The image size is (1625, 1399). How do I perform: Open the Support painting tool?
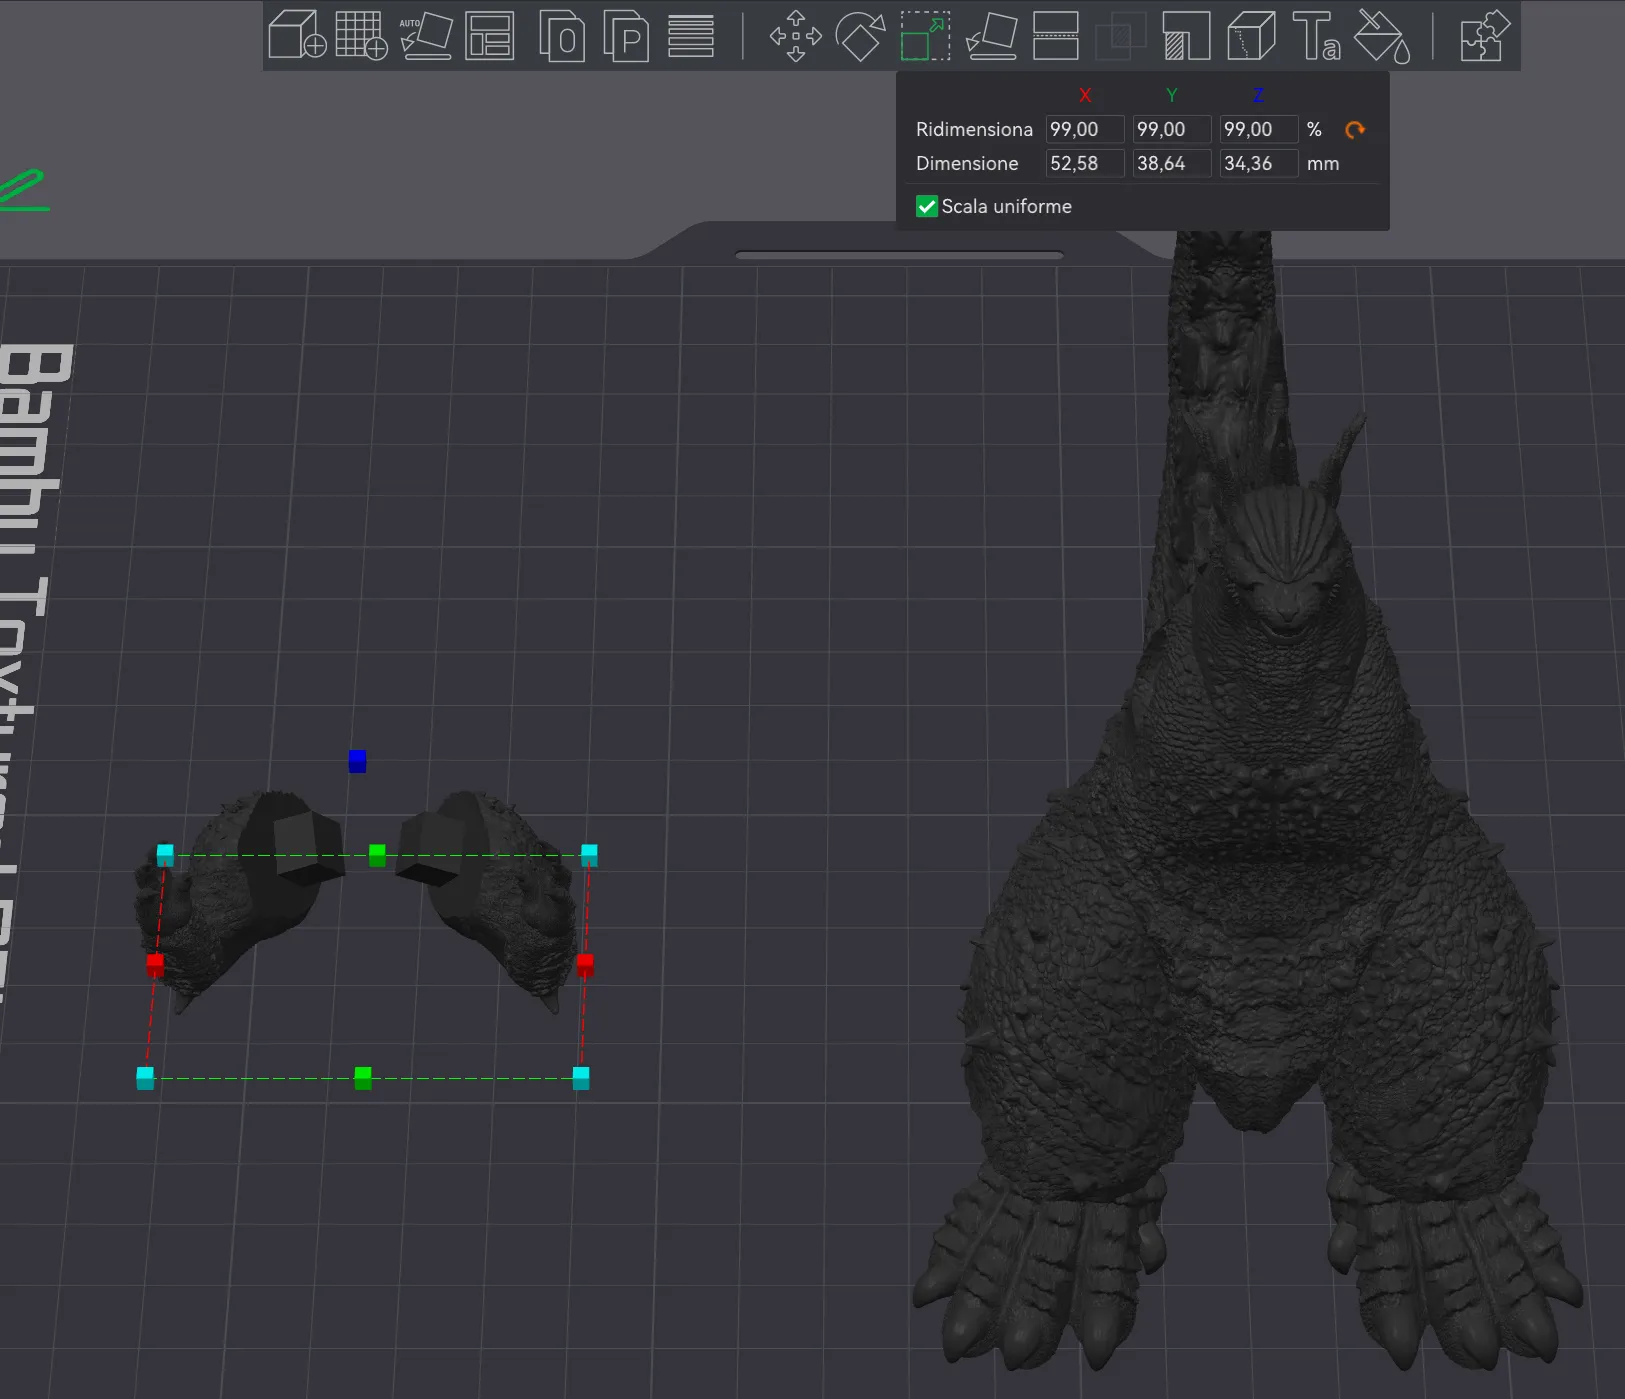[1186, 36]
